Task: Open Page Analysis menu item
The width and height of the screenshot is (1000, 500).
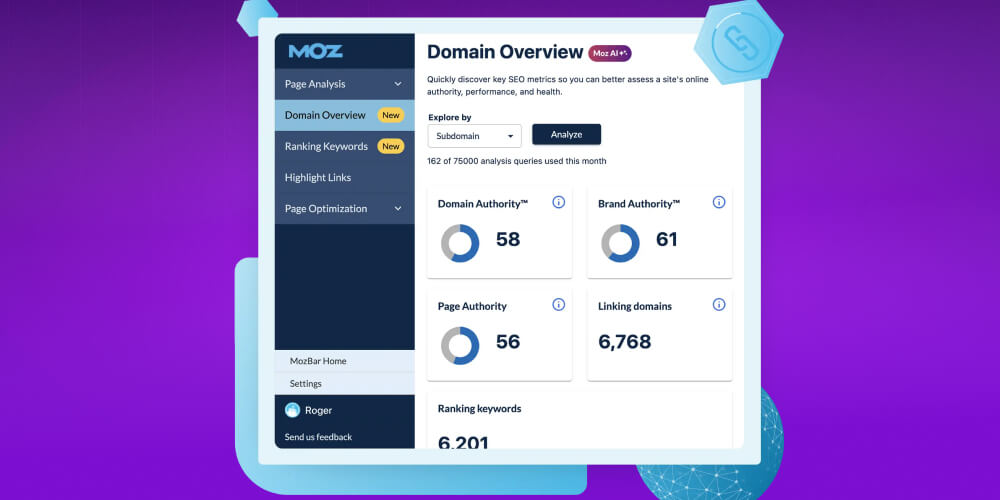Action: (x=344, y=84)
